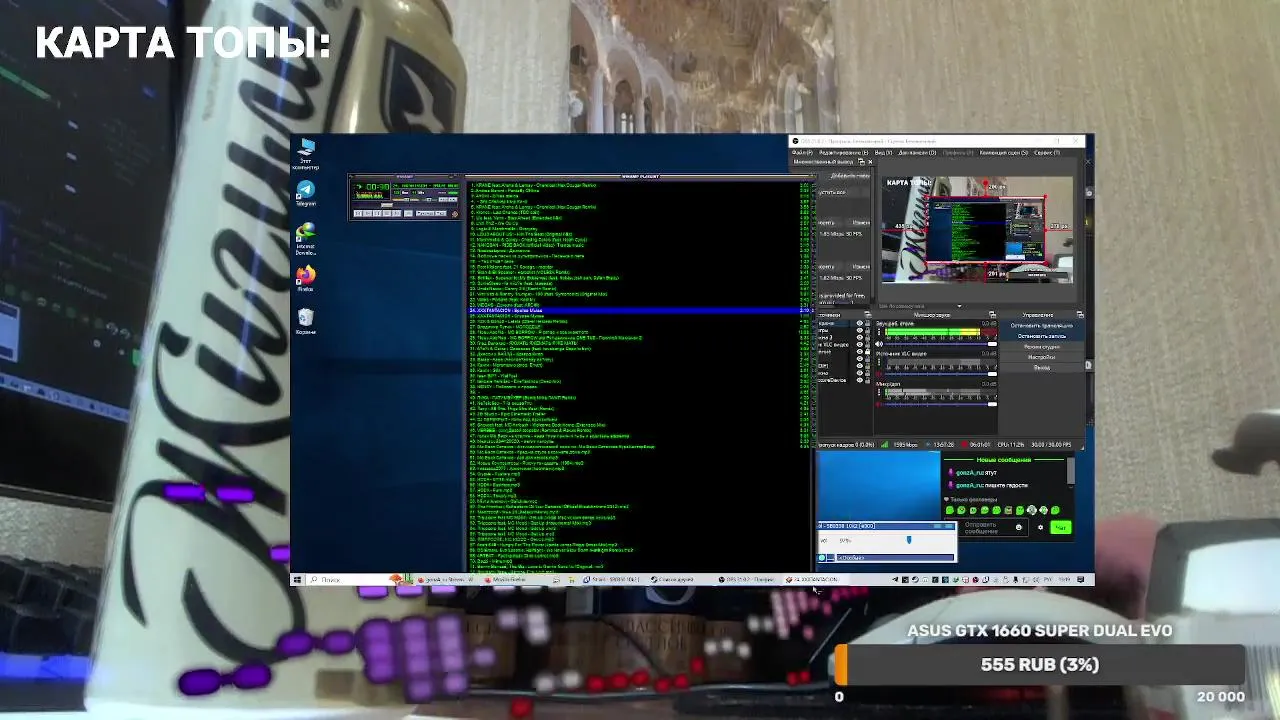Click 30.00 / 30.00 FPS status text
The width and height of the screenshot is (1280, 720).
[x=1051, y=445]
